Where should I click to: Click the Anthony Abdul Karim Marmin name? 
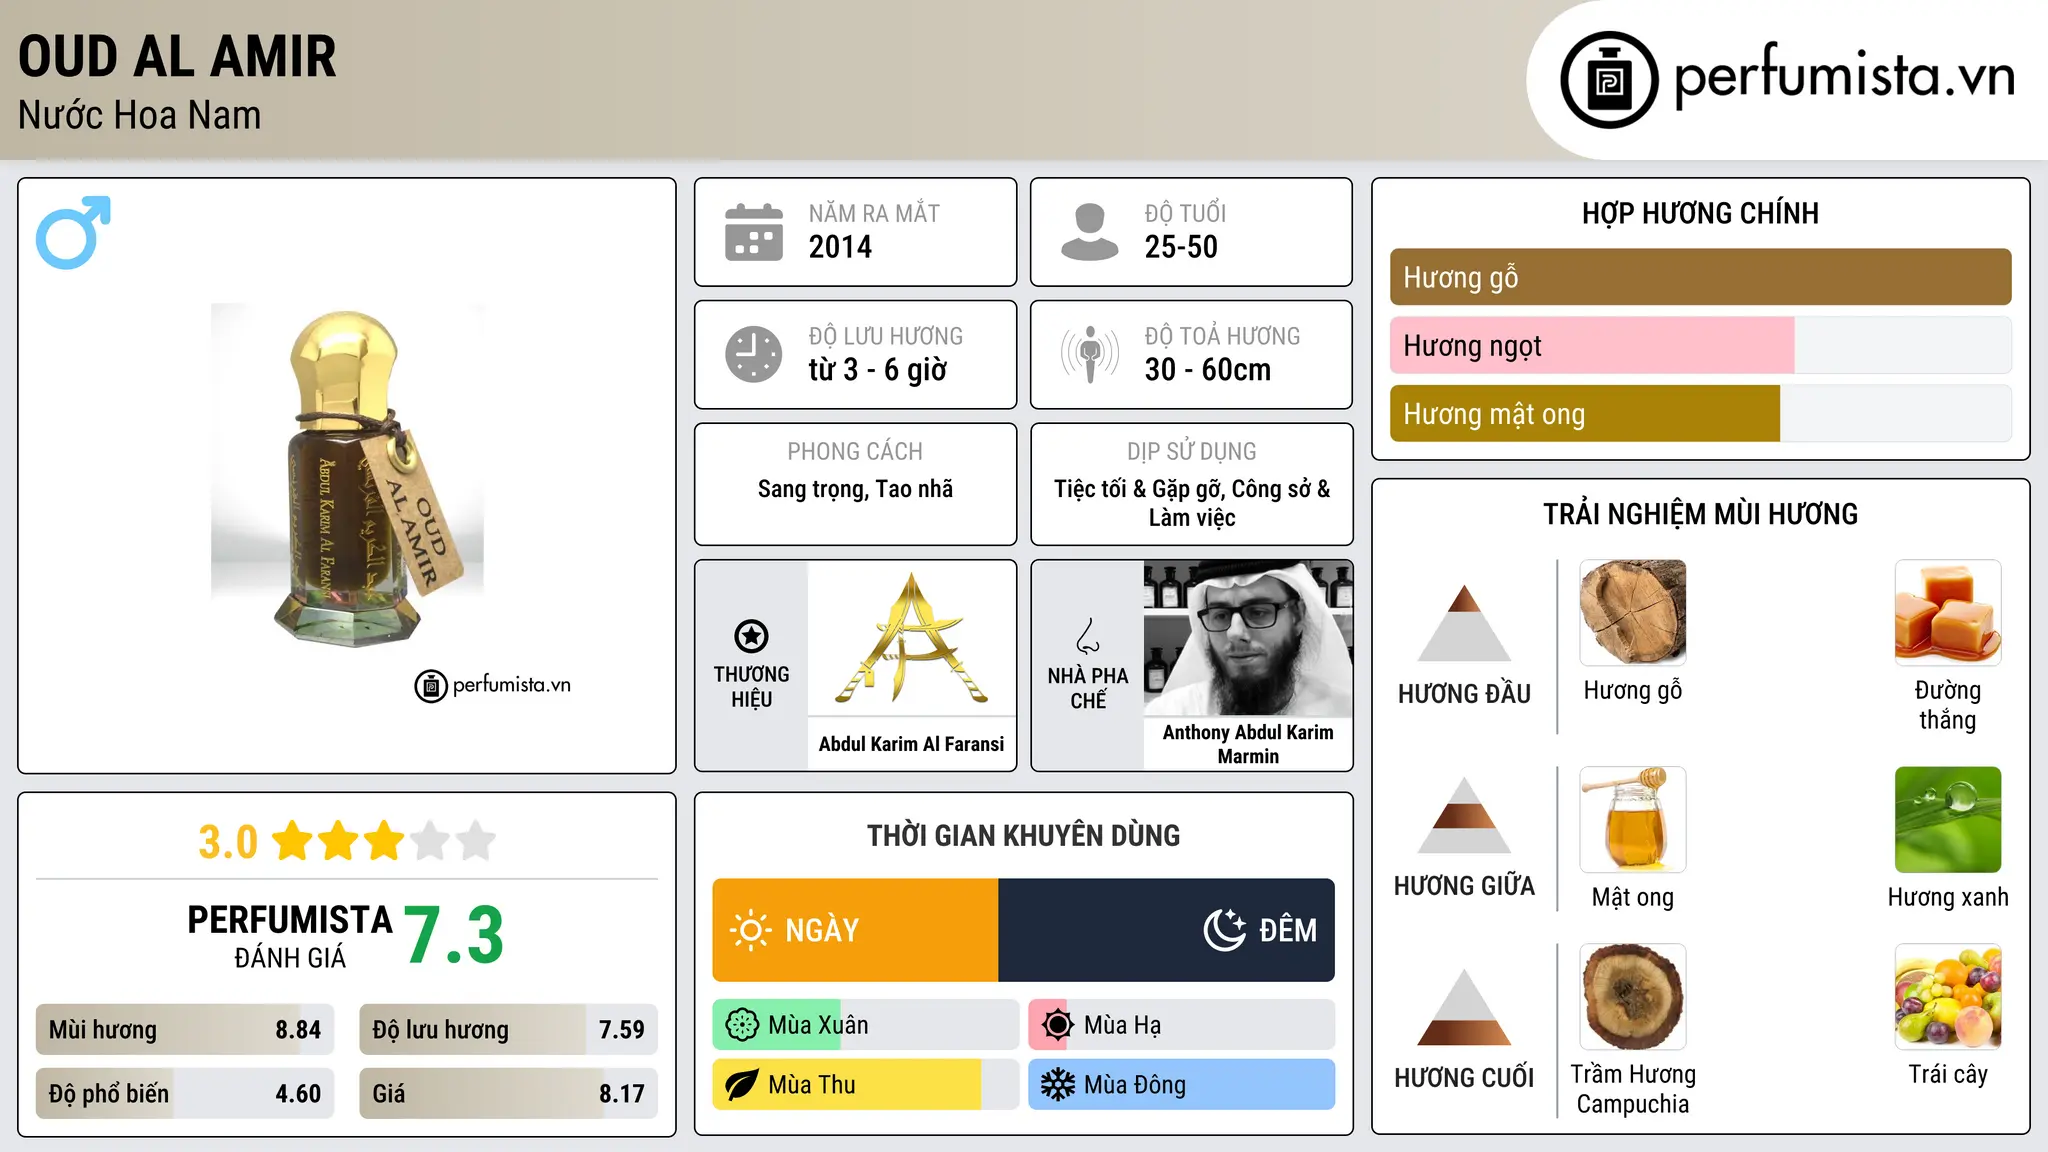(x=1248, y=744)
